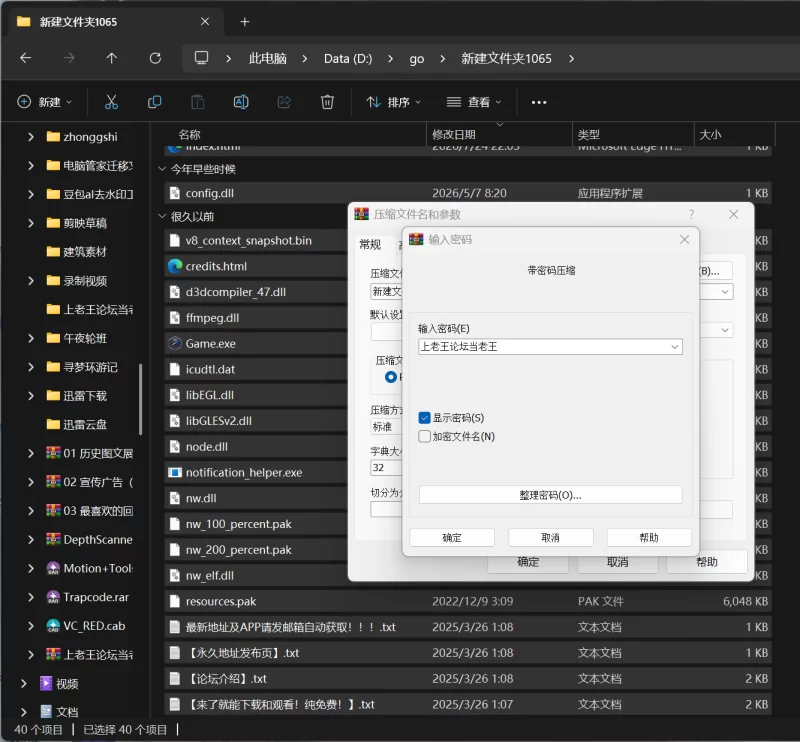Close the 输入密码 dialog

click(684, 239)
